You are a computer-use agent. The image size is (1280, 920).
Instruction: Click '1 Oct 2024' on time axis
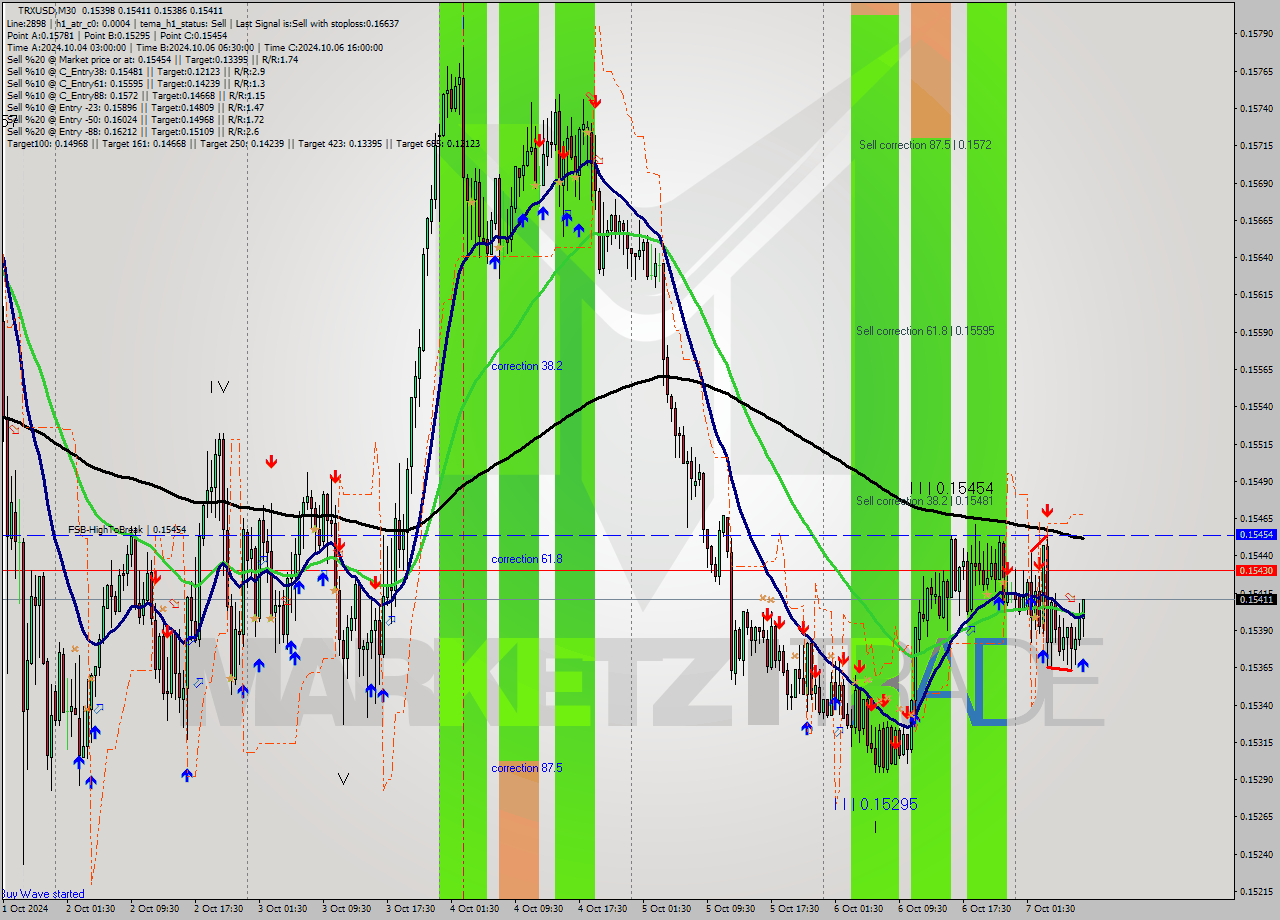coord(25,909)
